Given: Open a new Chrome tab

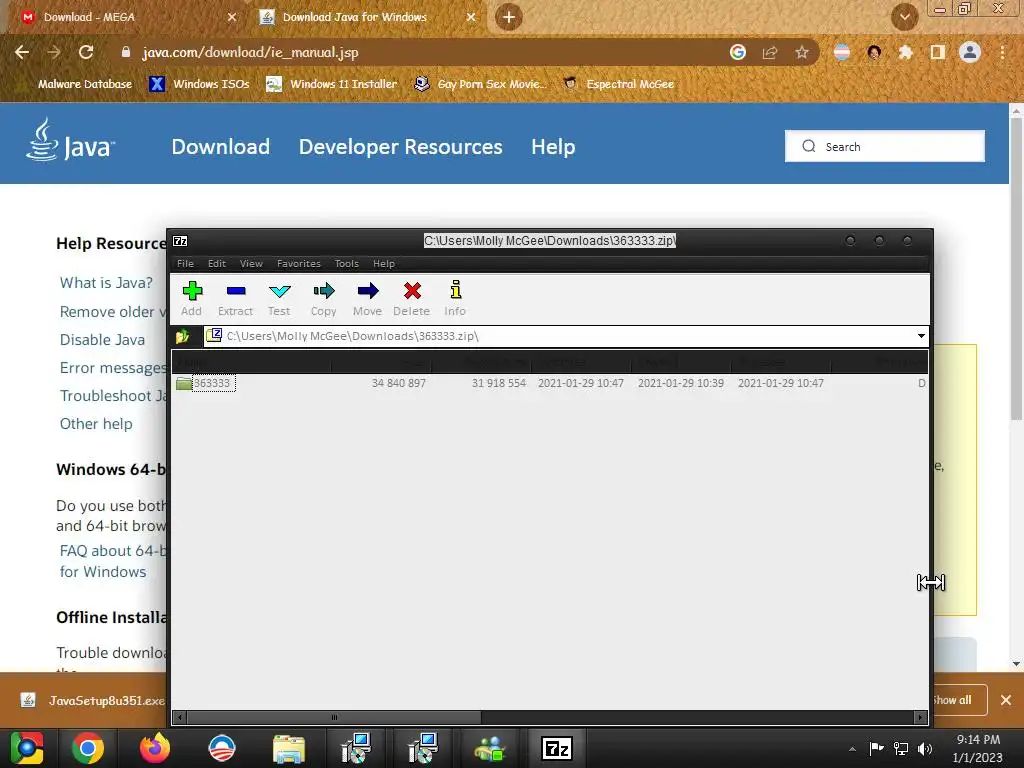Looking at the screenshot, I should pos(509,17).
